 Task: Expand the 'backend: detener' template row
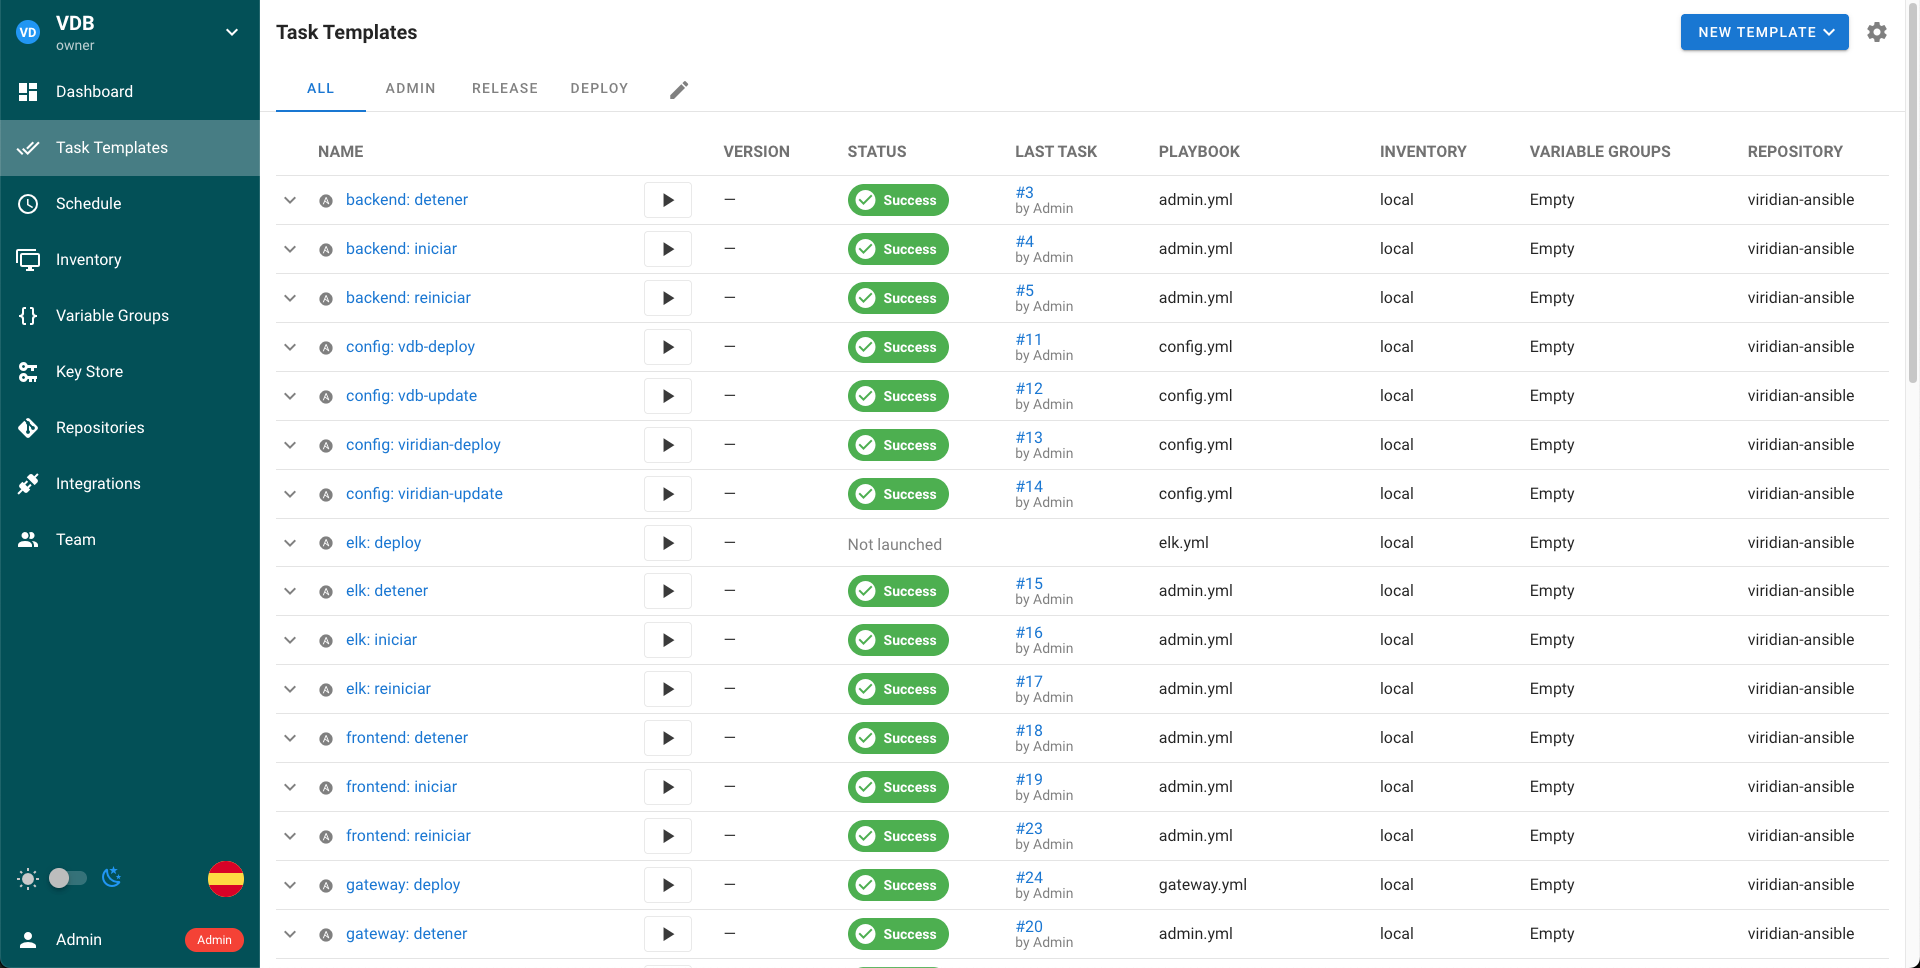290,200
